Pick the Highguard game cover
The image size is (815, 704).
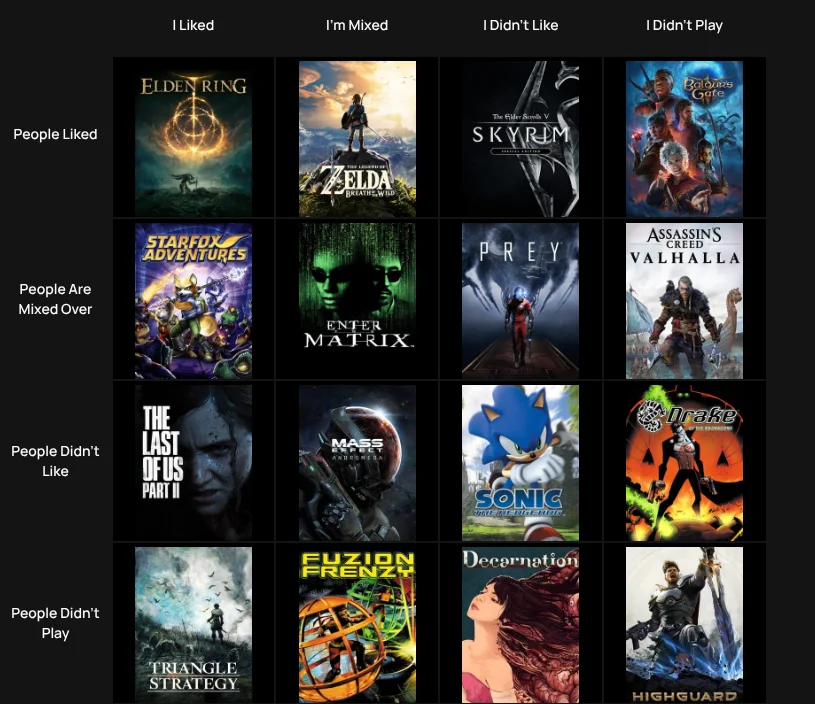684,625
